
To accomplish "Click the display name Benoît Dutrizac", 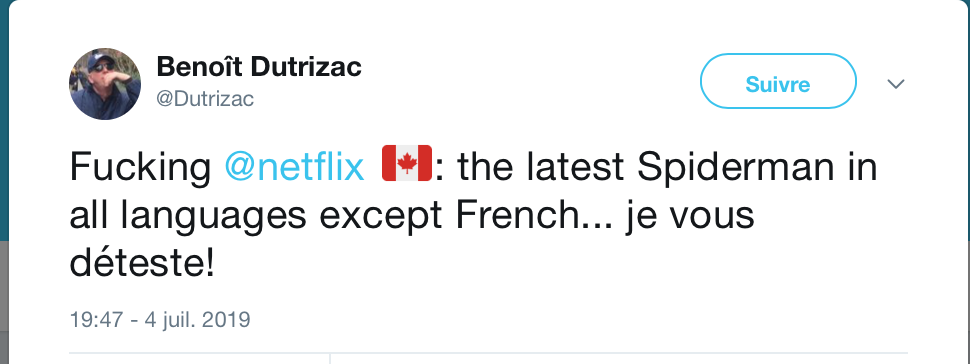I will pyautogui.click(x=259, y=67).
